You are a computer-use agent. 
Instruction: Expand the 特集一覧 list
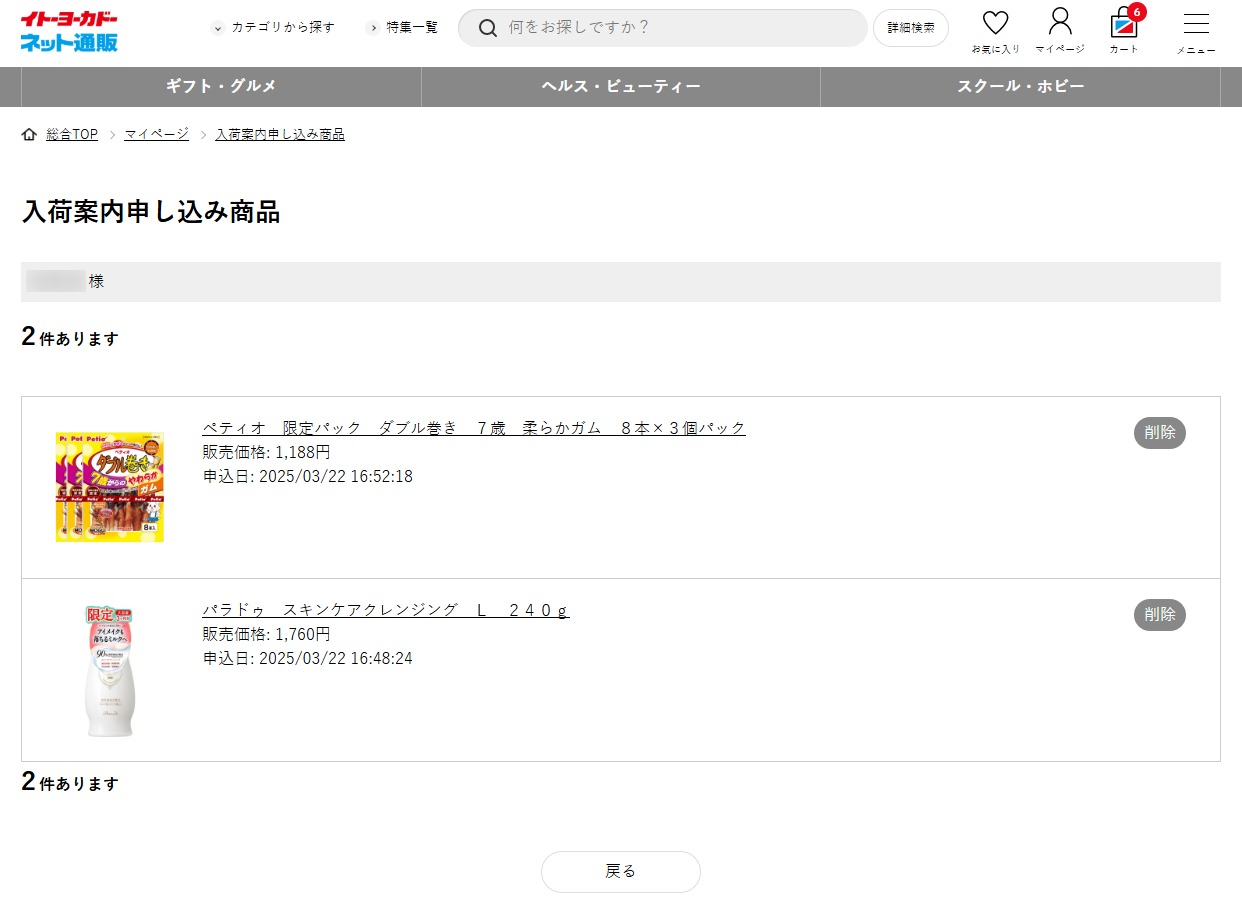402,28
